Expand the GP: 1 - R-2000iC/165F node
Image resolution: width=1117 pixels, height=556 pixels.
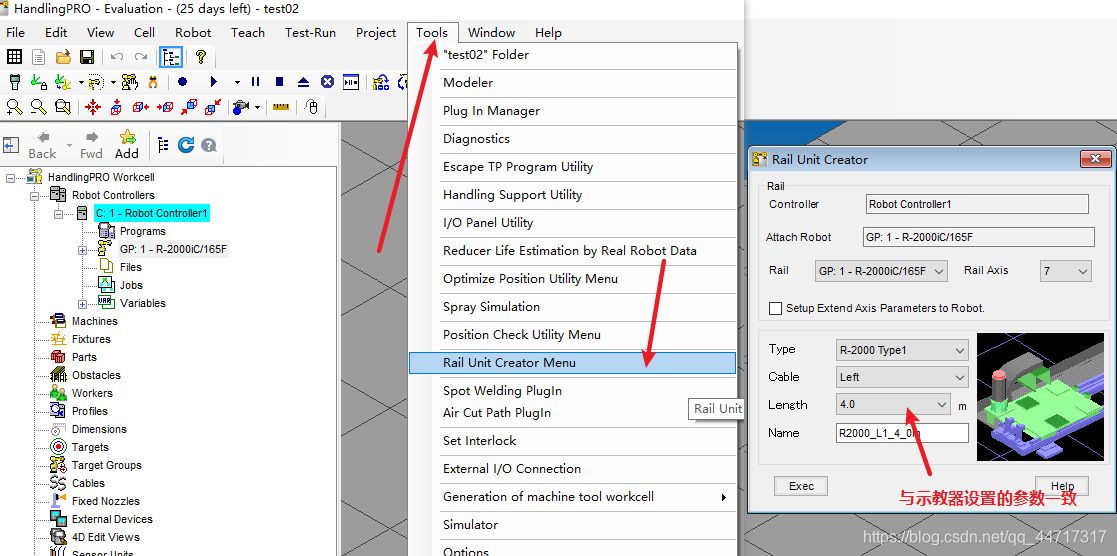click(82, 249)
